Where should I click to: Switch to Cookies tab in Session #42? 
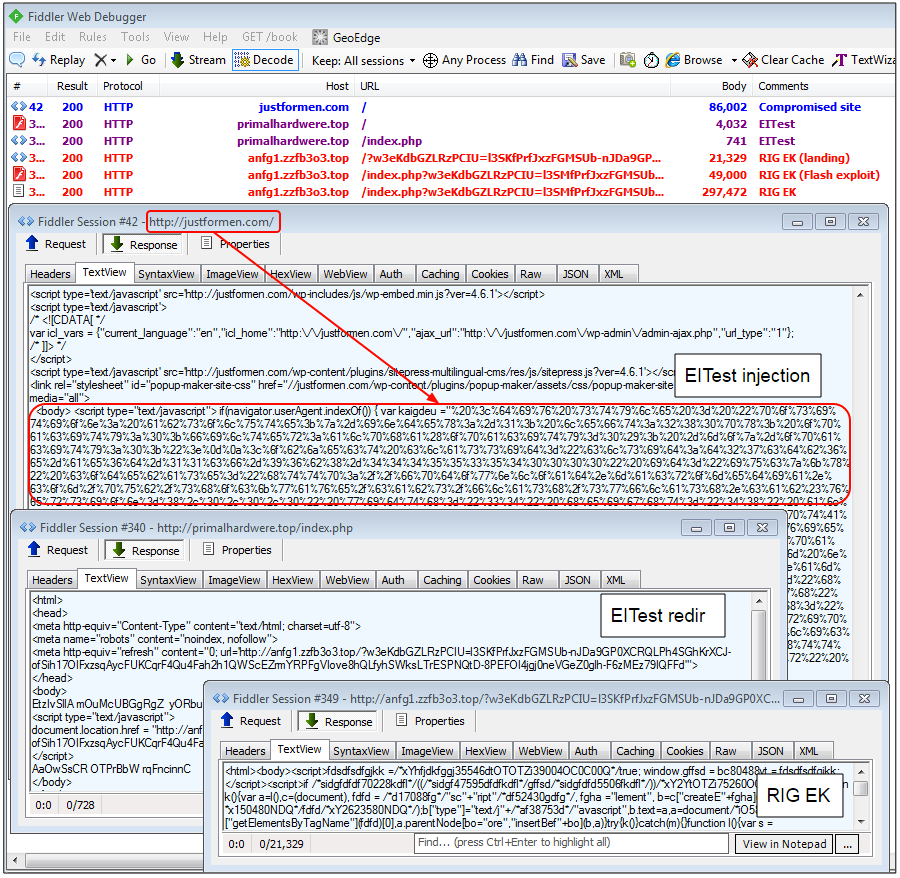click(490, 274)
